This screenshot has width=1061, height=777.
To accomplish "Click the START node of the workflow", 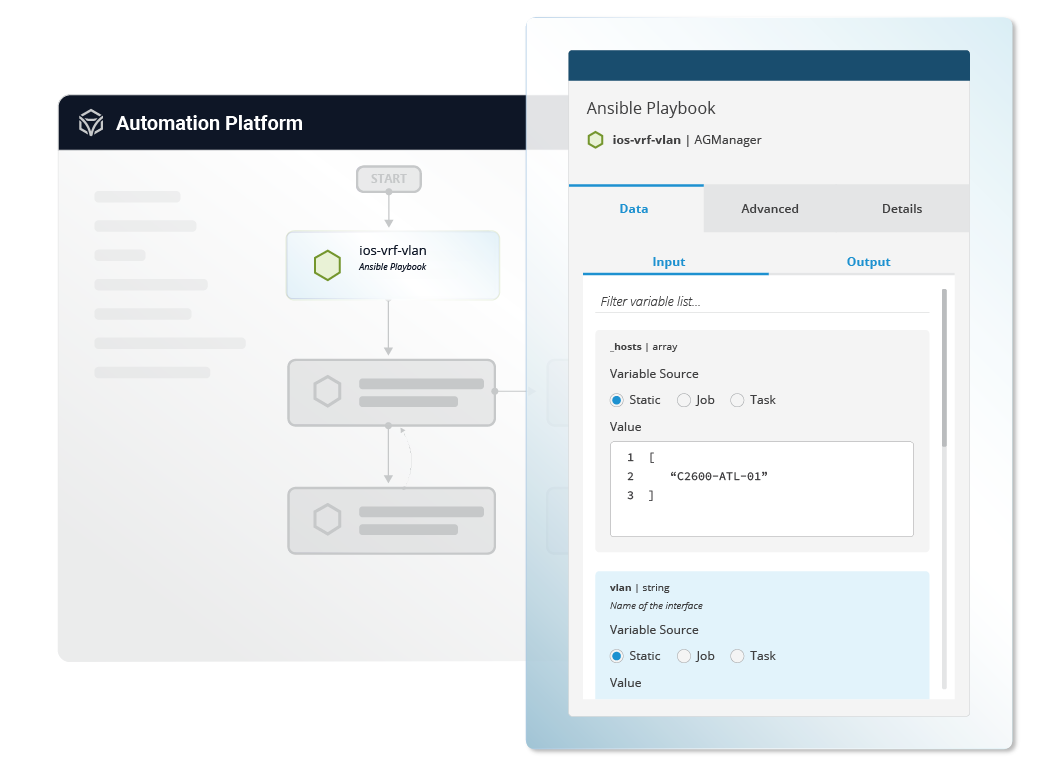I will tap(389, 179).
